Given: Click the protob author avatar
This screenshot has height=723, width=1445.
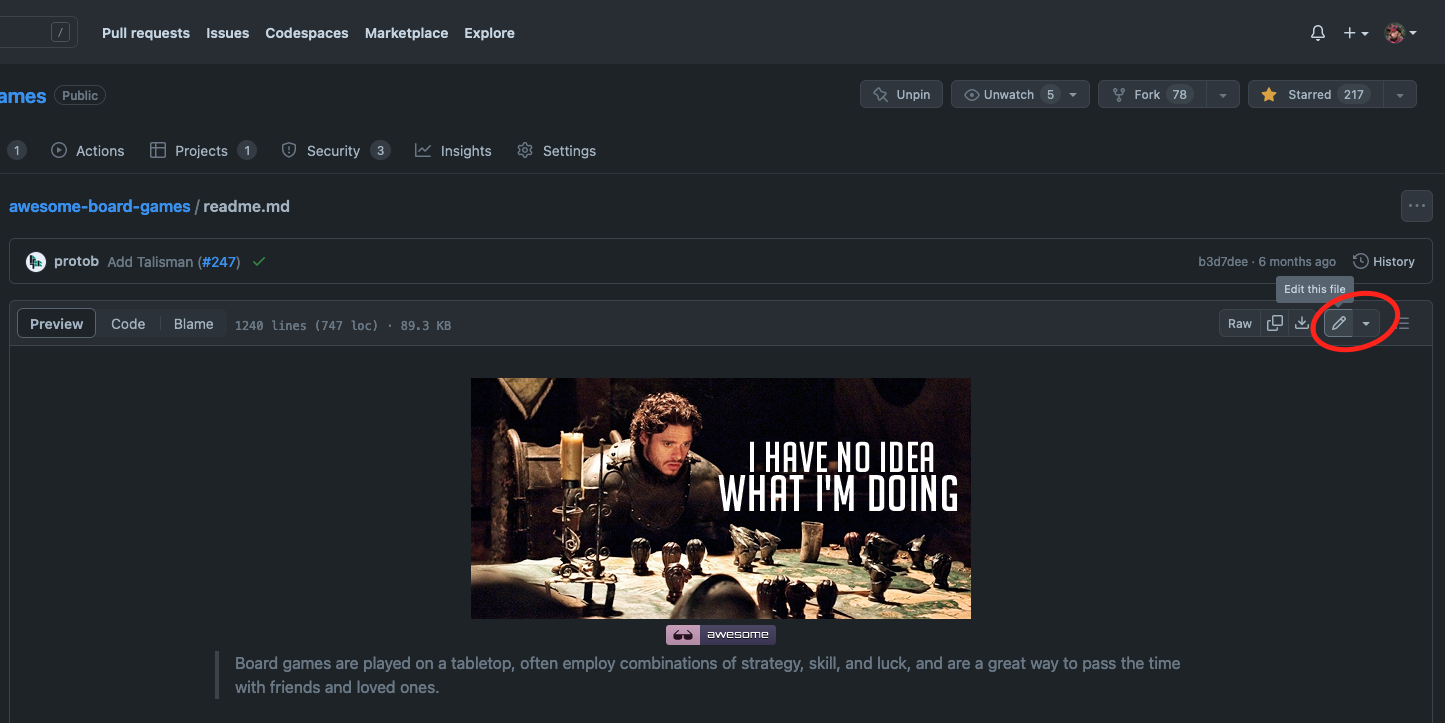Looking at the screenshot, I should [x=36, y=262].
